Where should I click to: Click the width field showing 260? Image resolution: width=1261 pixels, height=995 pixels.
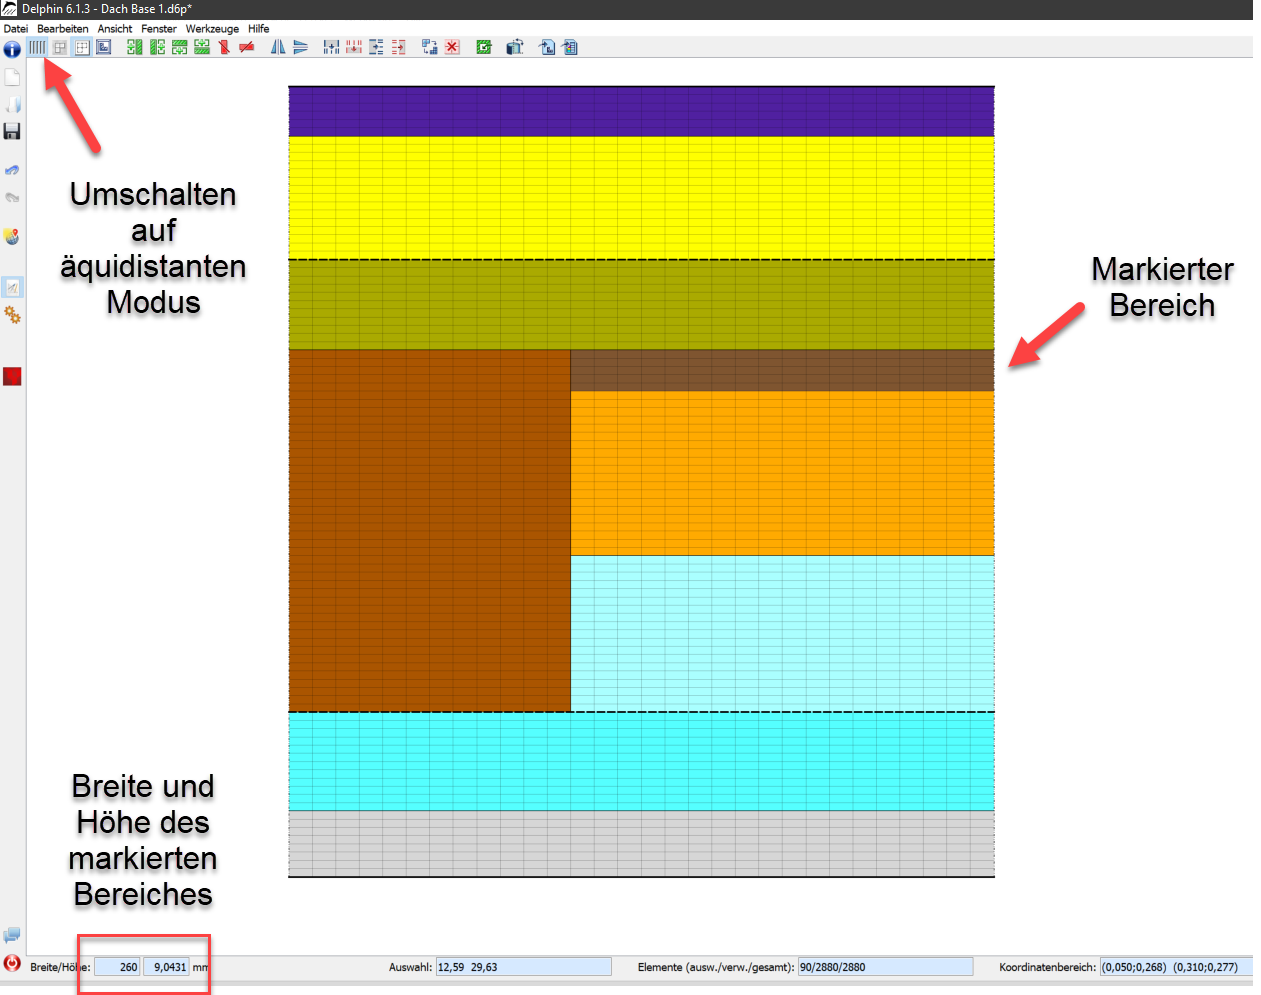(117, 967)
